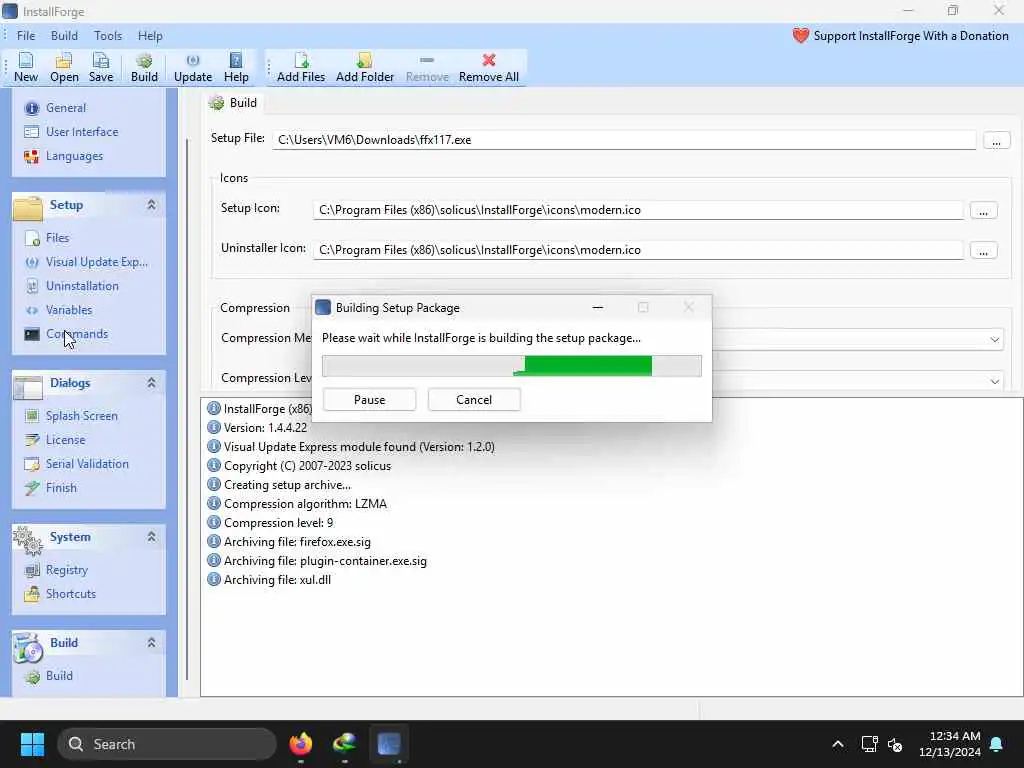Click the Add Folder toolbar icon
Screen dimensions: 1024x768
[x=364, y=67]
